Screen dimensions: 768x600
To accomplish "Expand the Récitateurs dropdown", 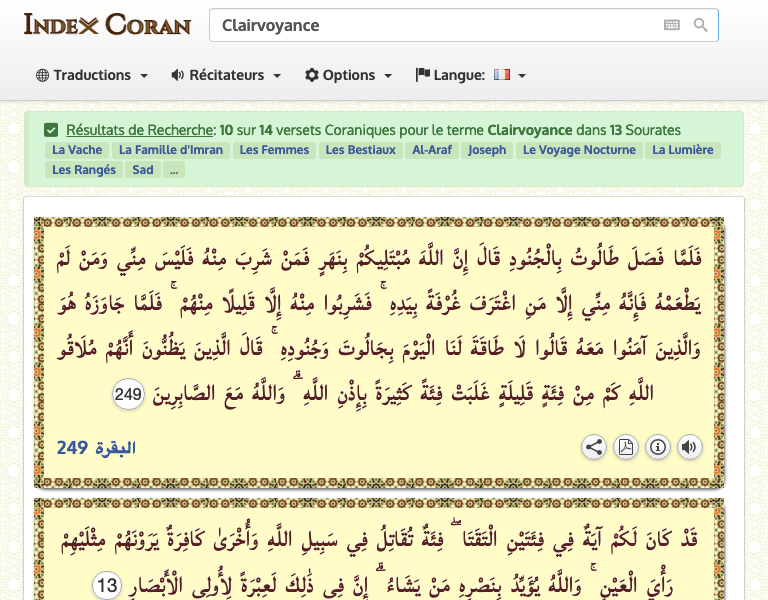I will pos(226,75).
